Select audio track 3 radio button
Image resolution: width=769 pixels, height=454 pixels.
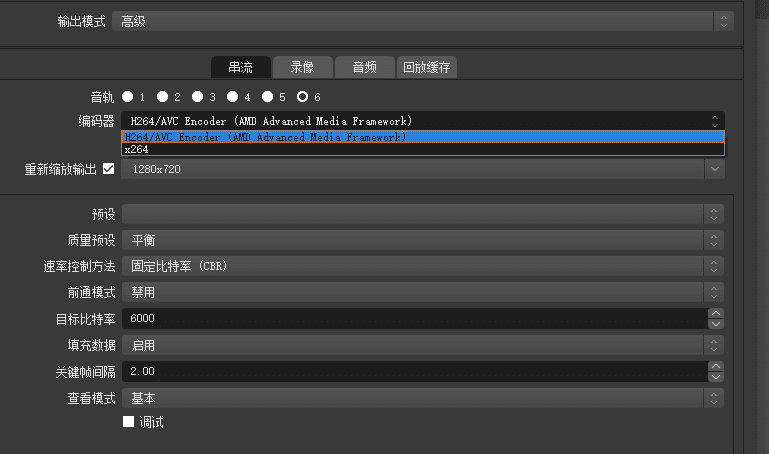pos(198,97)
